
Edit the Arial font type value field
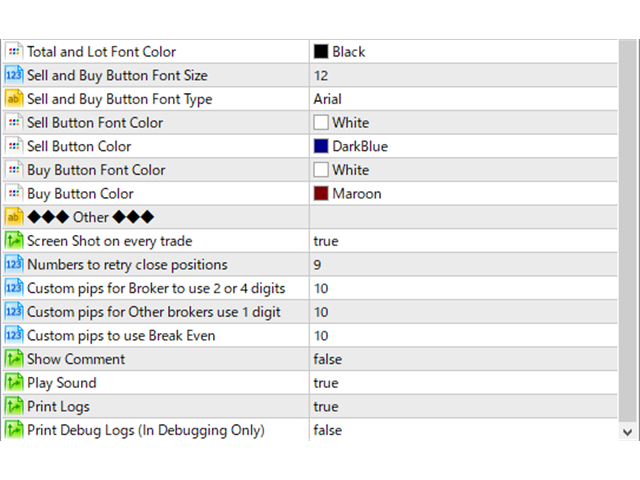(463, 99)
